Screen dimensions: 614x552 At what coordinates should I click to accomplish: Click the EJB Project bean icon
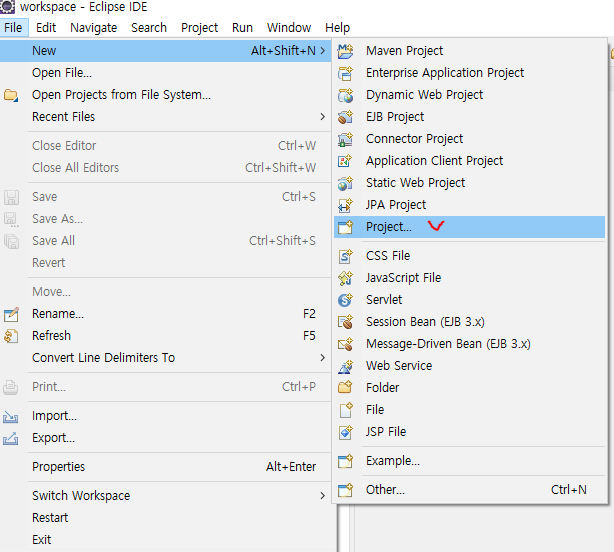pyautogui.click(x=345, y=117)
